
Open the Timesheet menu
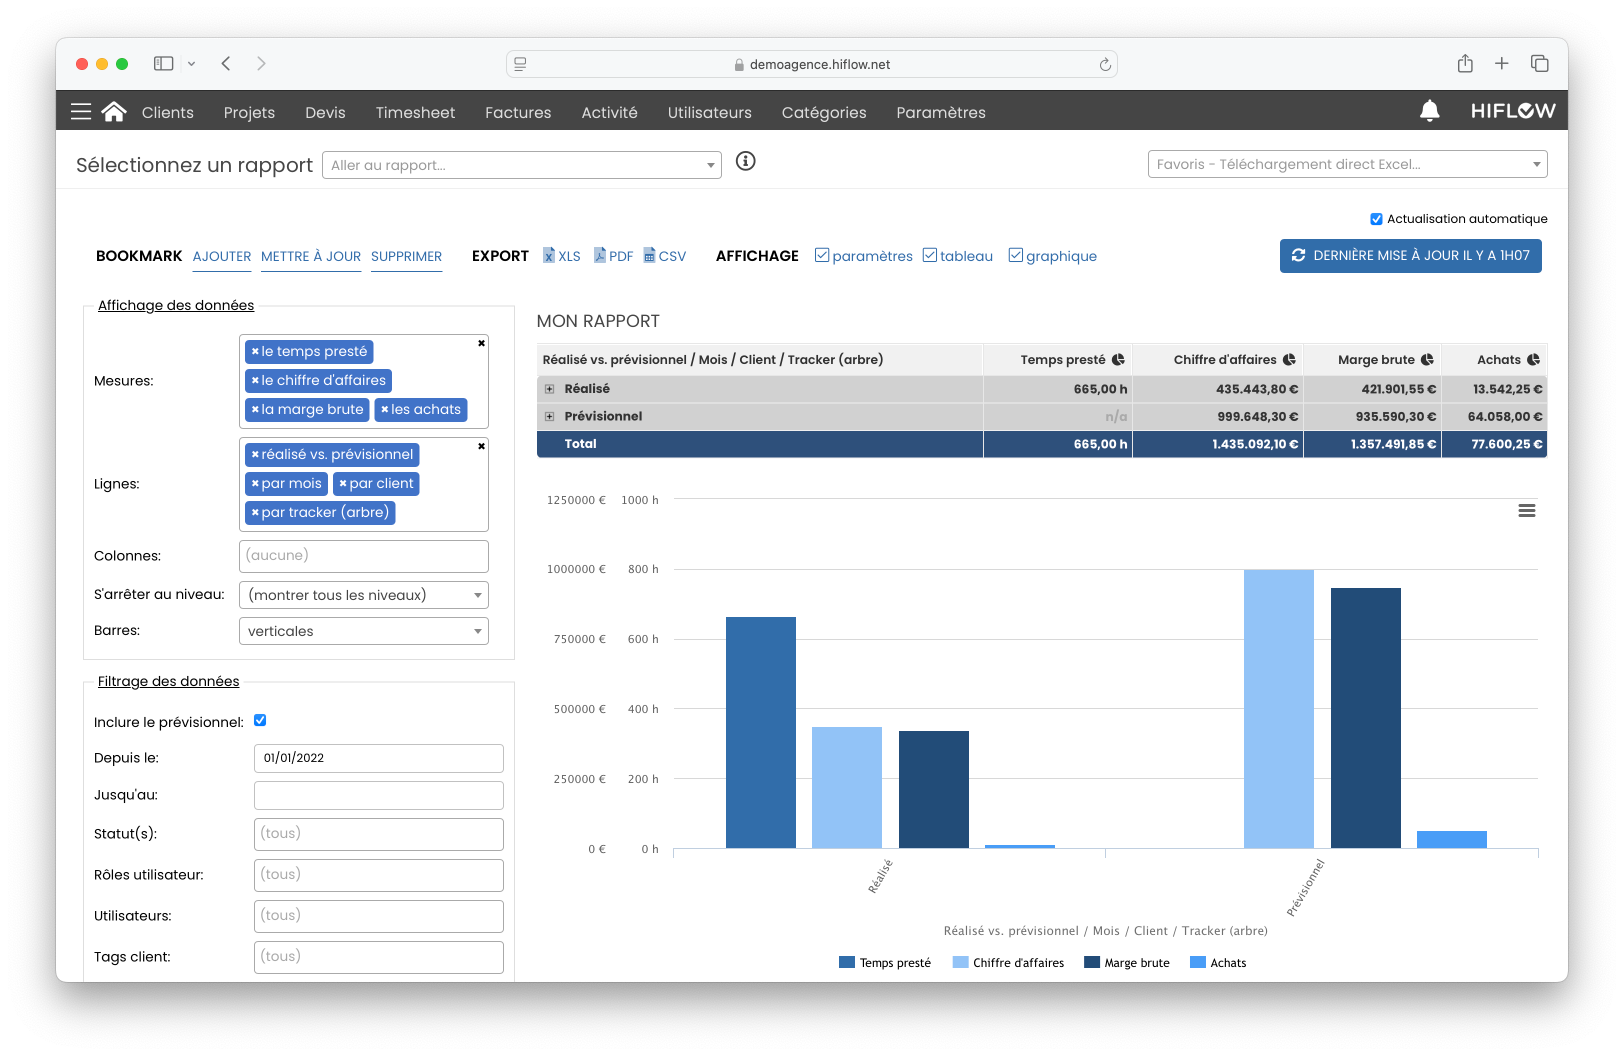tap(415, 112)
